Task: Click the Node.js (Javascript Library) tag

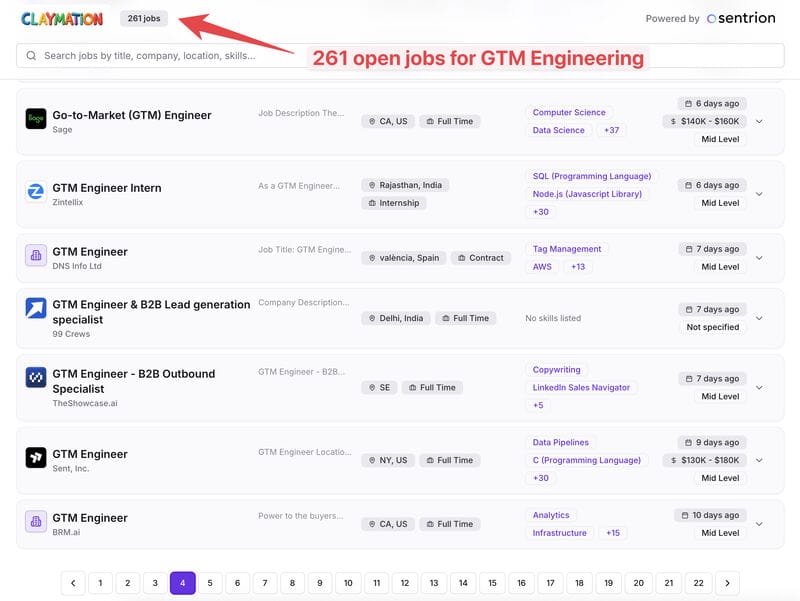Action: point(587,194)
